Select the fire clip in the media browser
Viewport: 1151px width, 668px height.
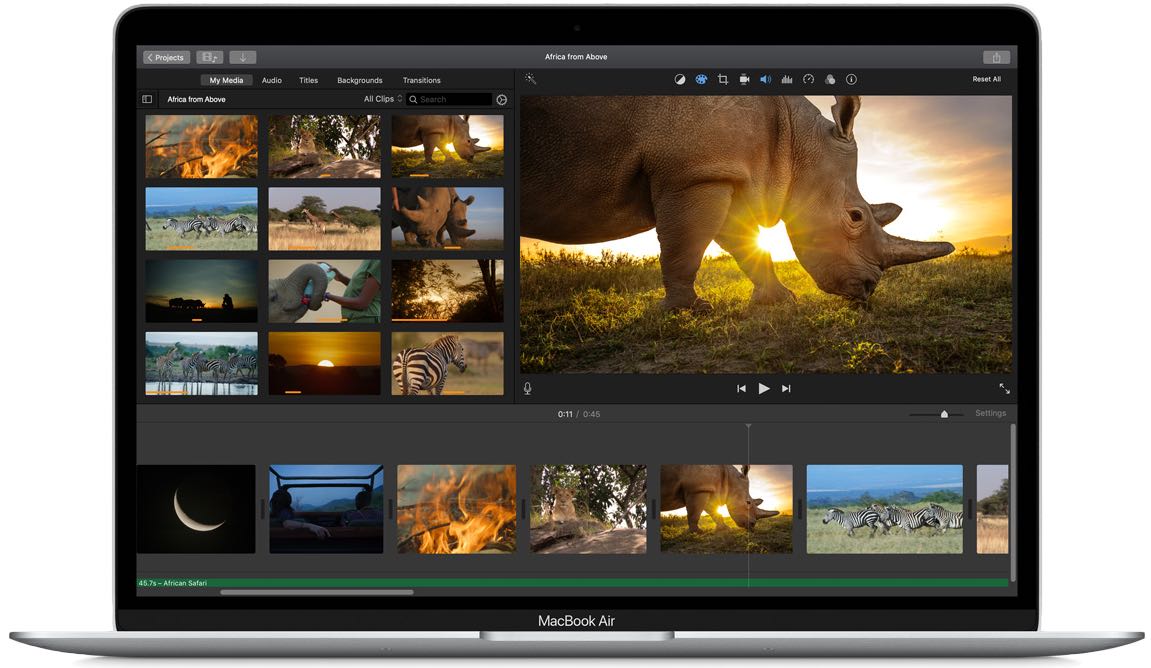[x=201, y=146]
